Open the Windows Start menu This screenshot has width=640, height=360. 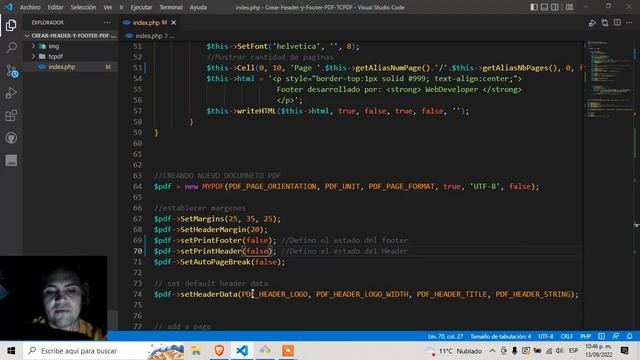point(11,351)
